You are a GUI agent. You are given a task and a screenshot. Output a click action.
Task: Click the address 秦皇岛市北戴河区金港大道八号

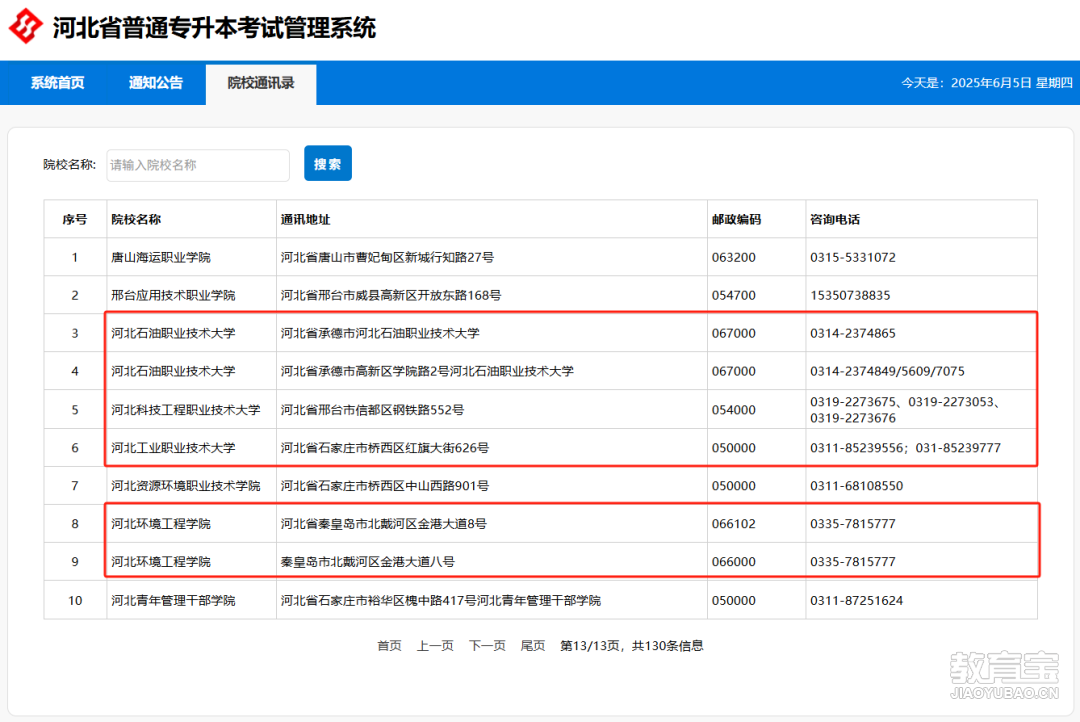pyautogui.click(x=368, y=561)
